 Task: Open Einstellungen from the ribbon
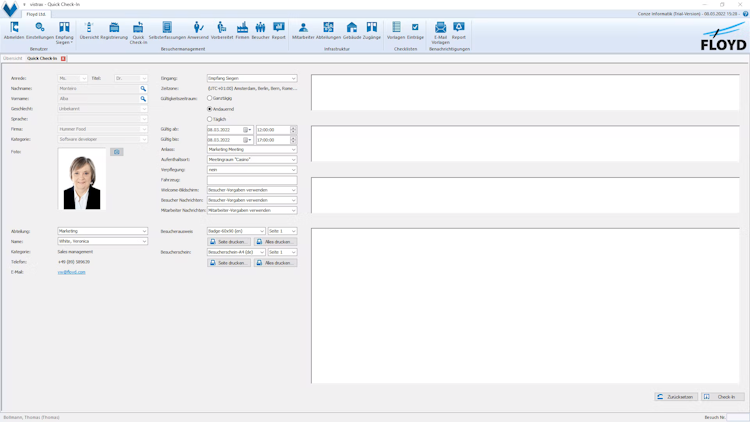[x=40, y=30]
